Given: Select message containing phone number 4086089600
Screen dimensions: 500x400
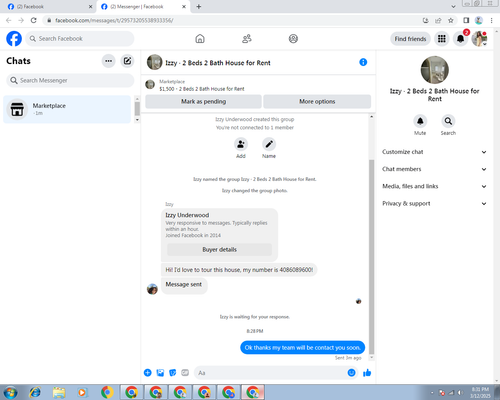Looking at the screenshot, I should point(239,270).
